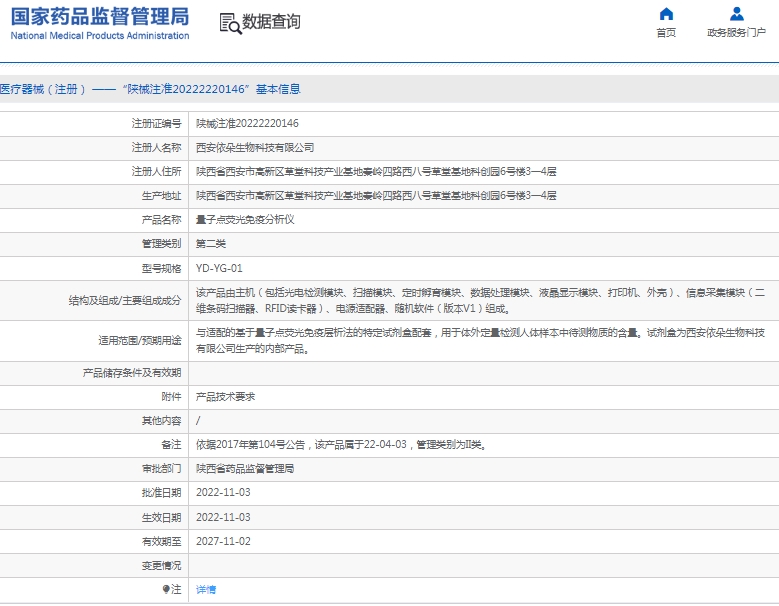Click the 生产地址 label
This screenshot has width=779, height=606.
(x=161, y=195)
